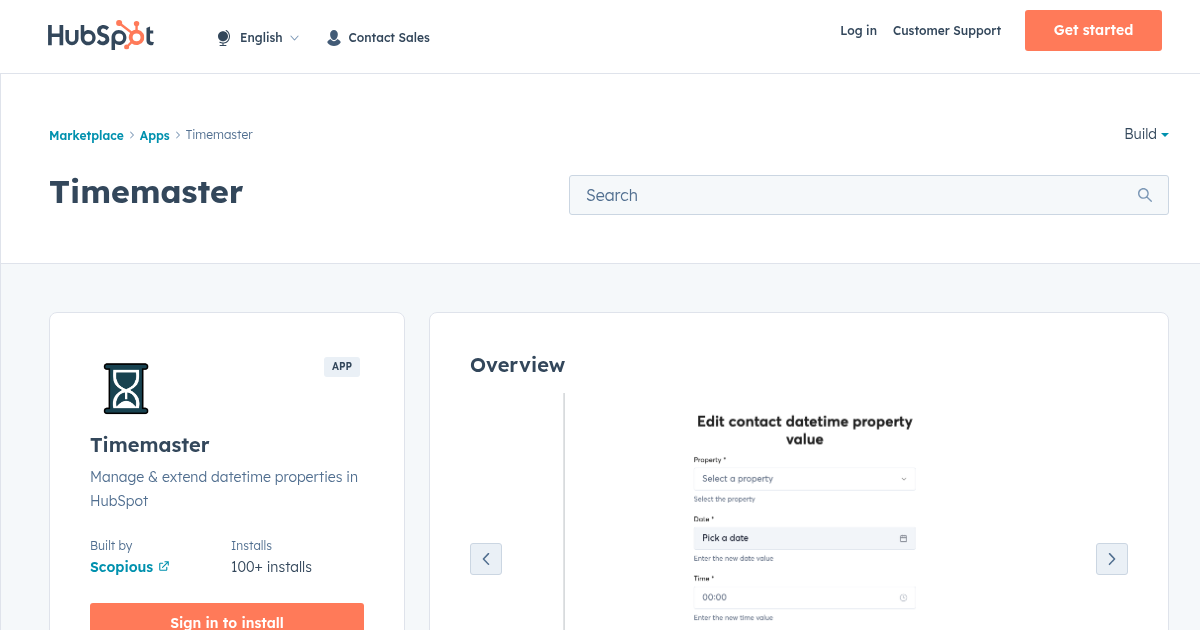Click the Overview heading
The width and height of the screenshot is (1200, 630).
[517, 365]
